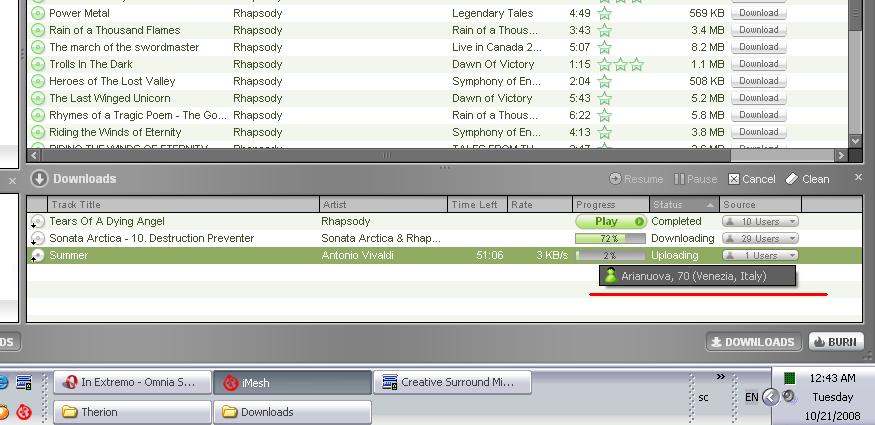Click the Rate column header

[x=539, y=205]
